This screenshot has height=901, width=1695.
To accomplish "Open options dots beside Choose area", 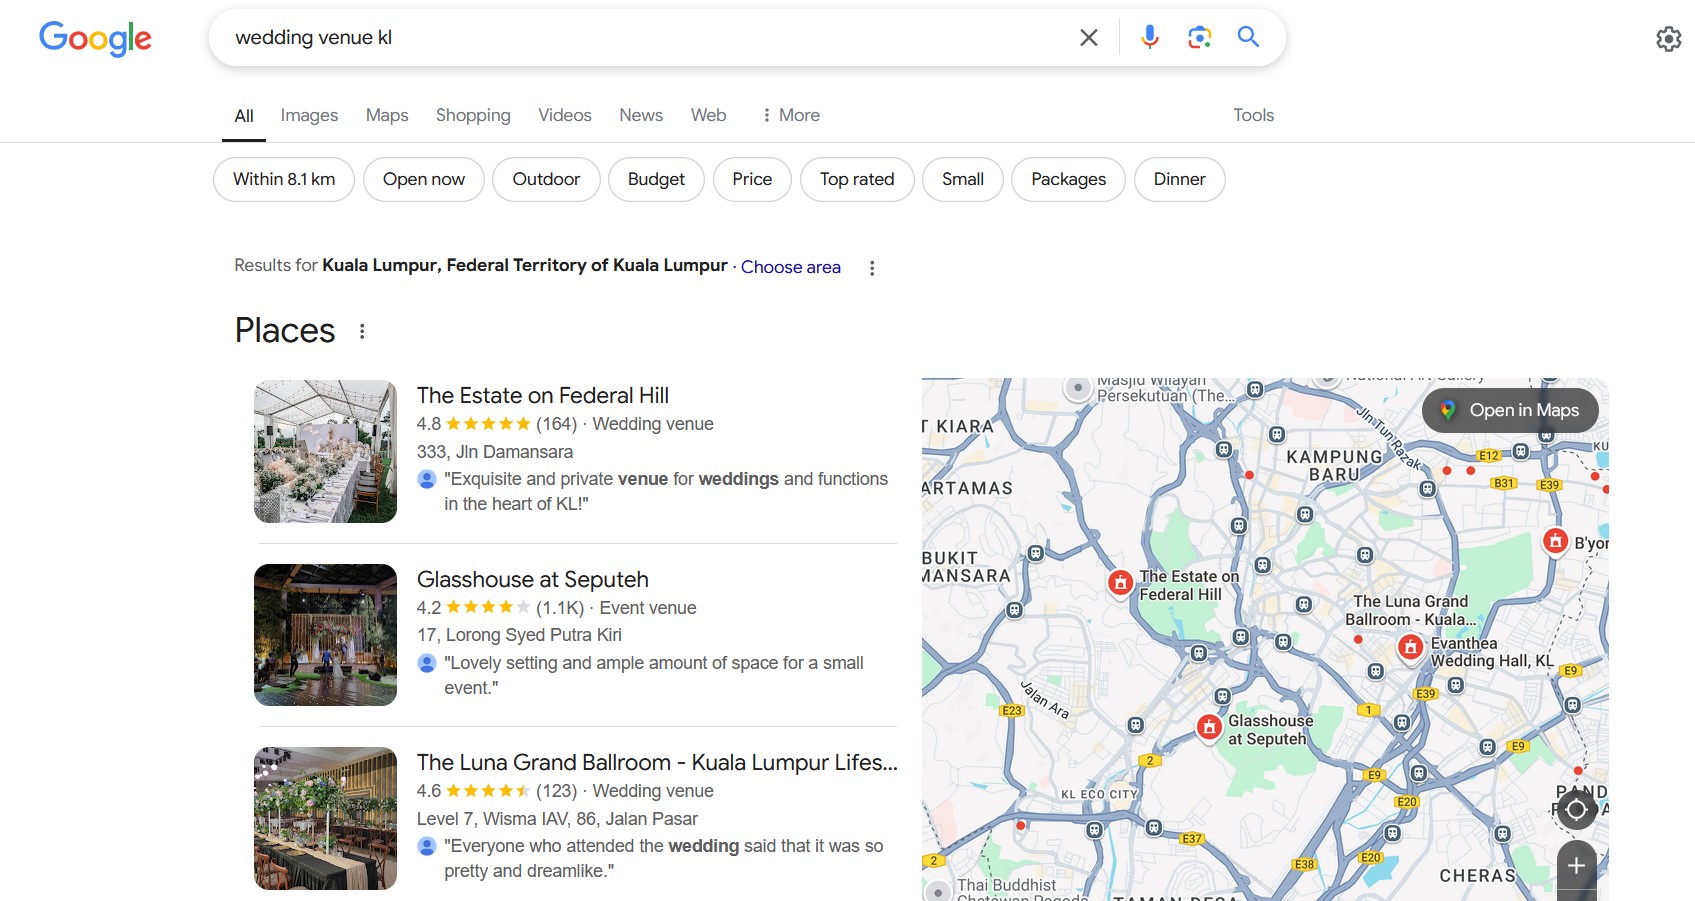I will (872, 268).
